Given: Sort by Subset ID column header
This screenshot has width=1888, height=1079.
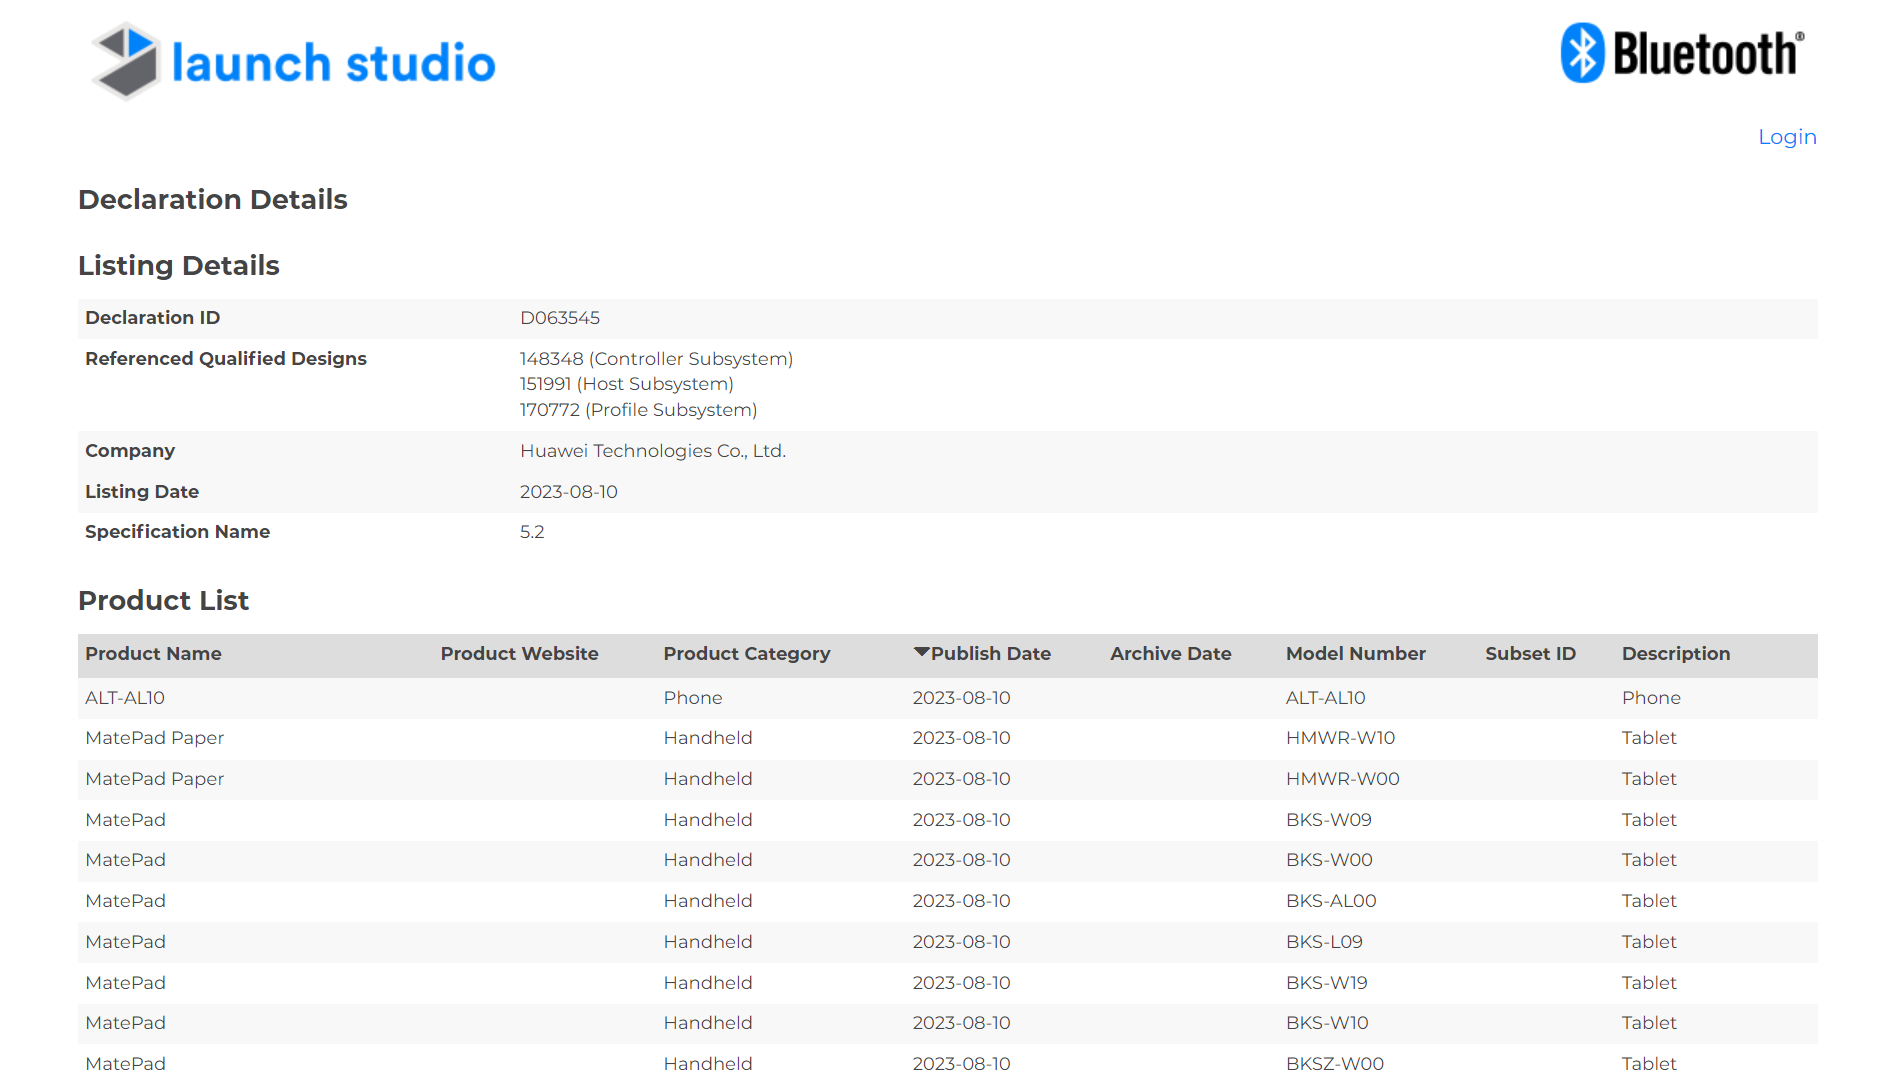Looking at the screenshot, I should 1530,654.
